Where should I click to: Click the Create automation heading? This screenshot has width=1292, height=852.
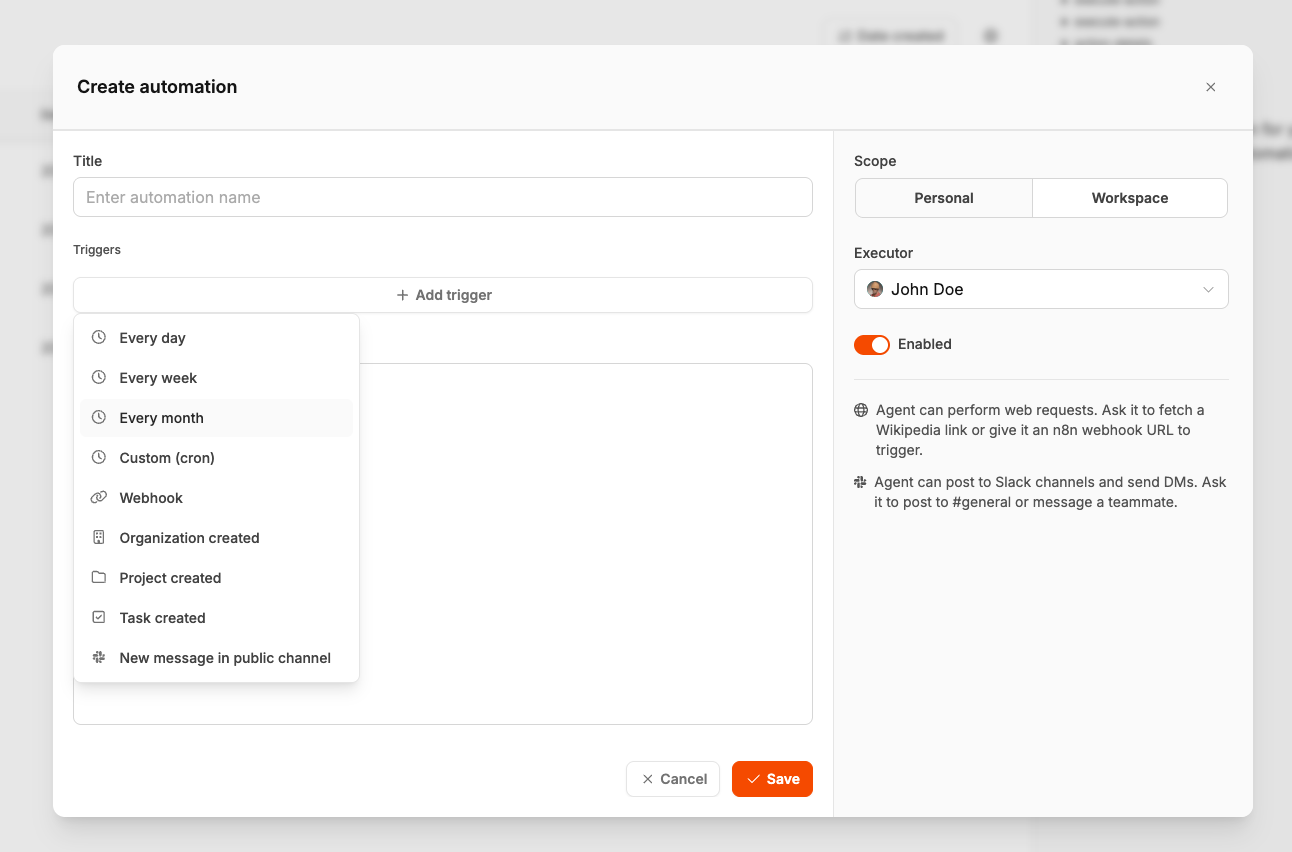pos(157,87)
